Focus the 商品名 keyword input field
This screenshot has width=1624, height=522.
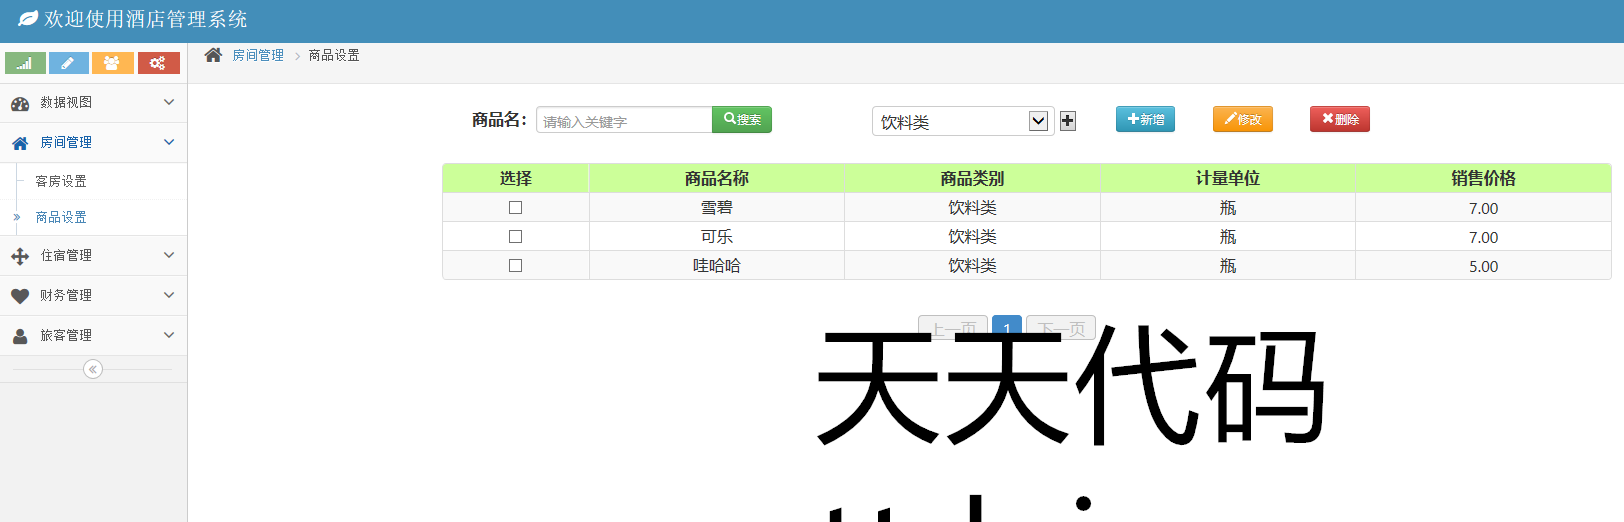point(624,121)
